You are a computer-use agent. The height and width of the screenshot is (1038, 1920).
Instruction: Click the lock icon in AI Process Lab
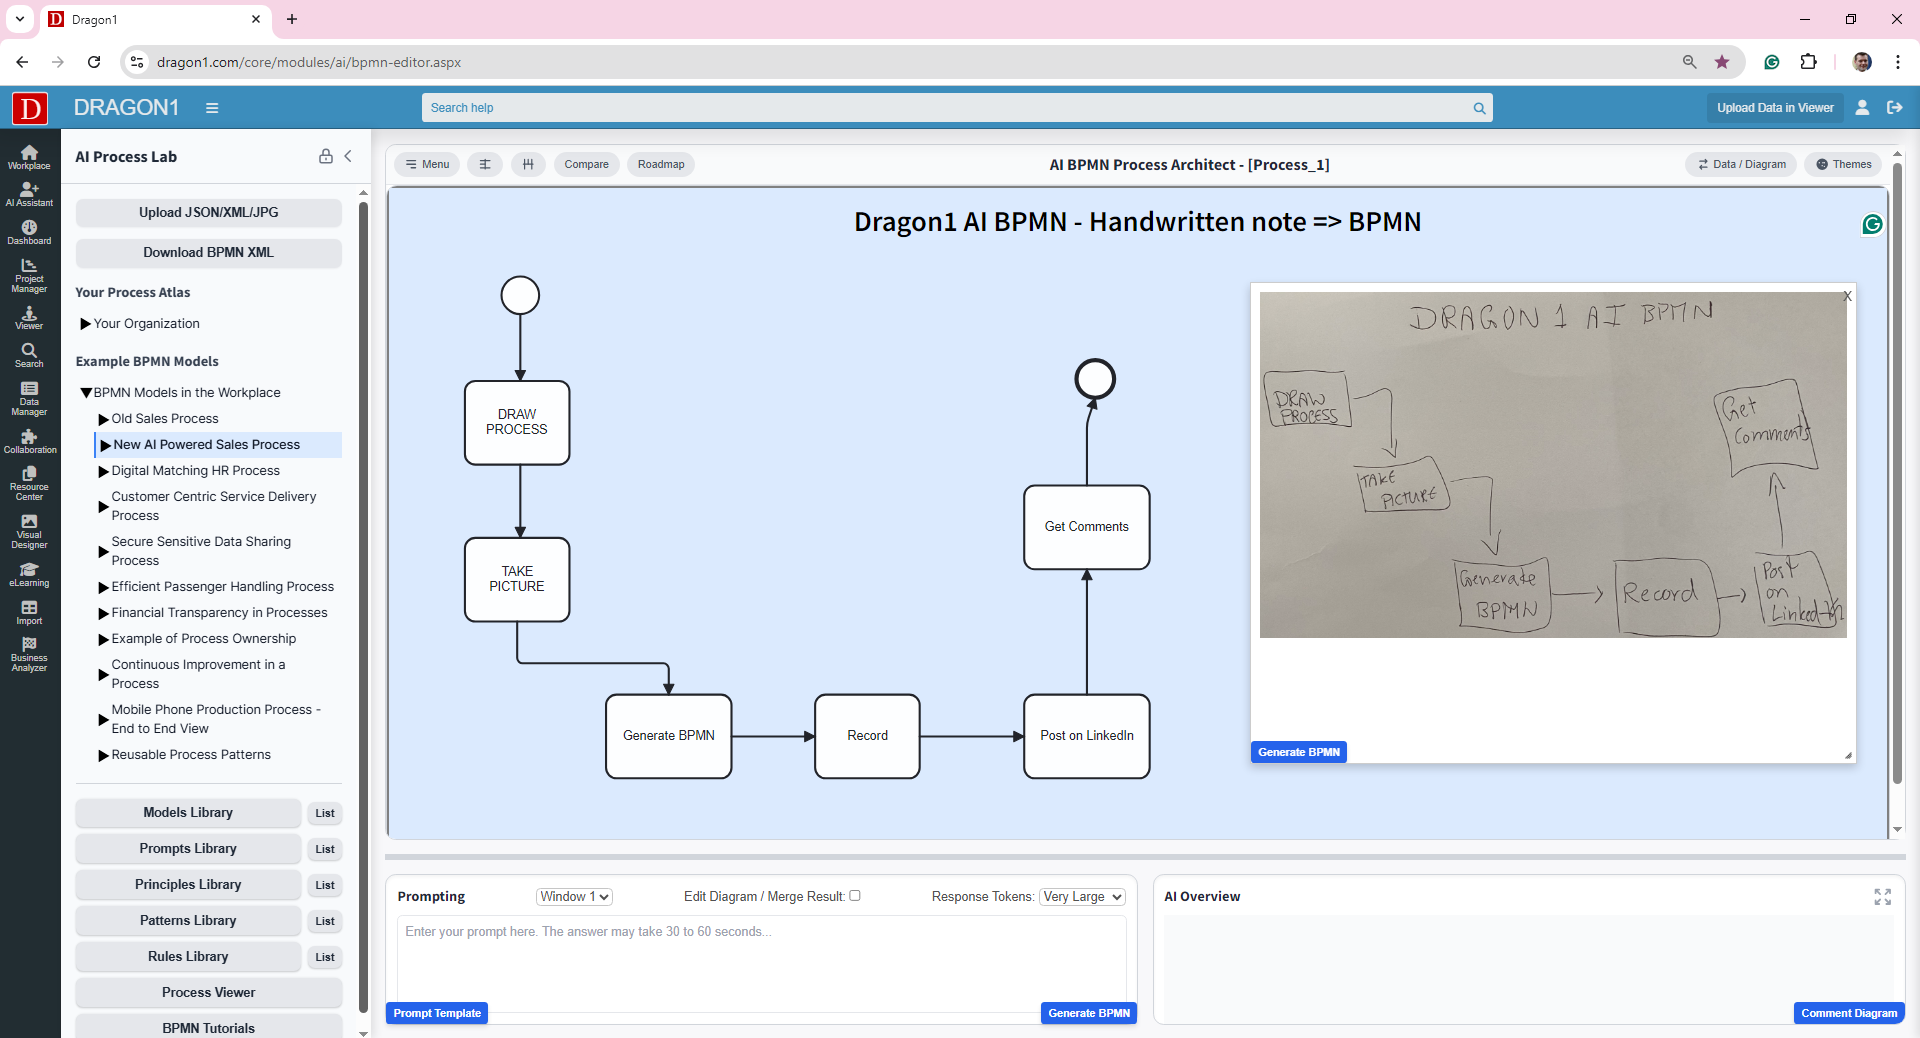(325, 156)
